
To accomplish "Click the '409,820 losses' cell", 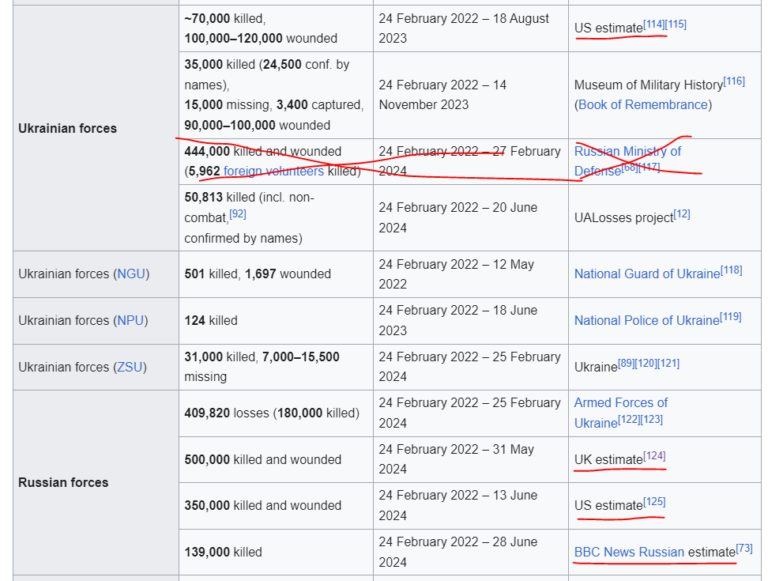I will tap(276, 413).
